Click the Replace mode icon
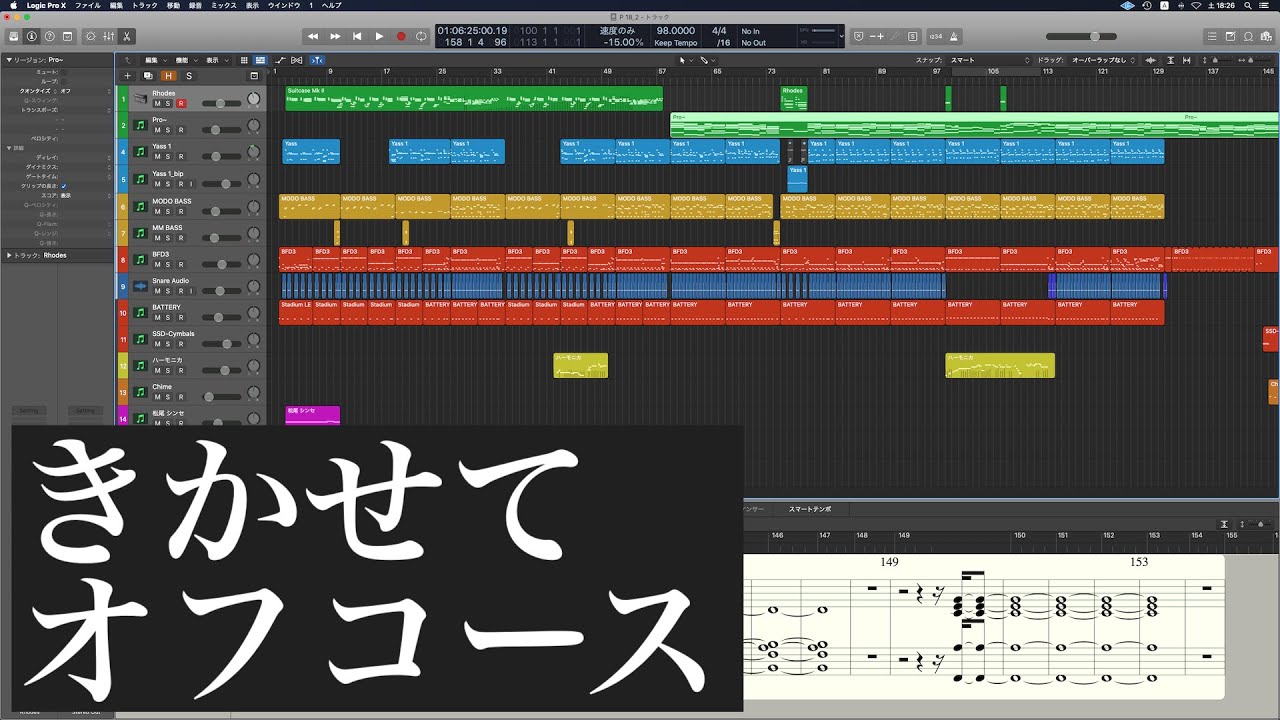This screenshot has height=720, width=1280. (x=859, y=36)
